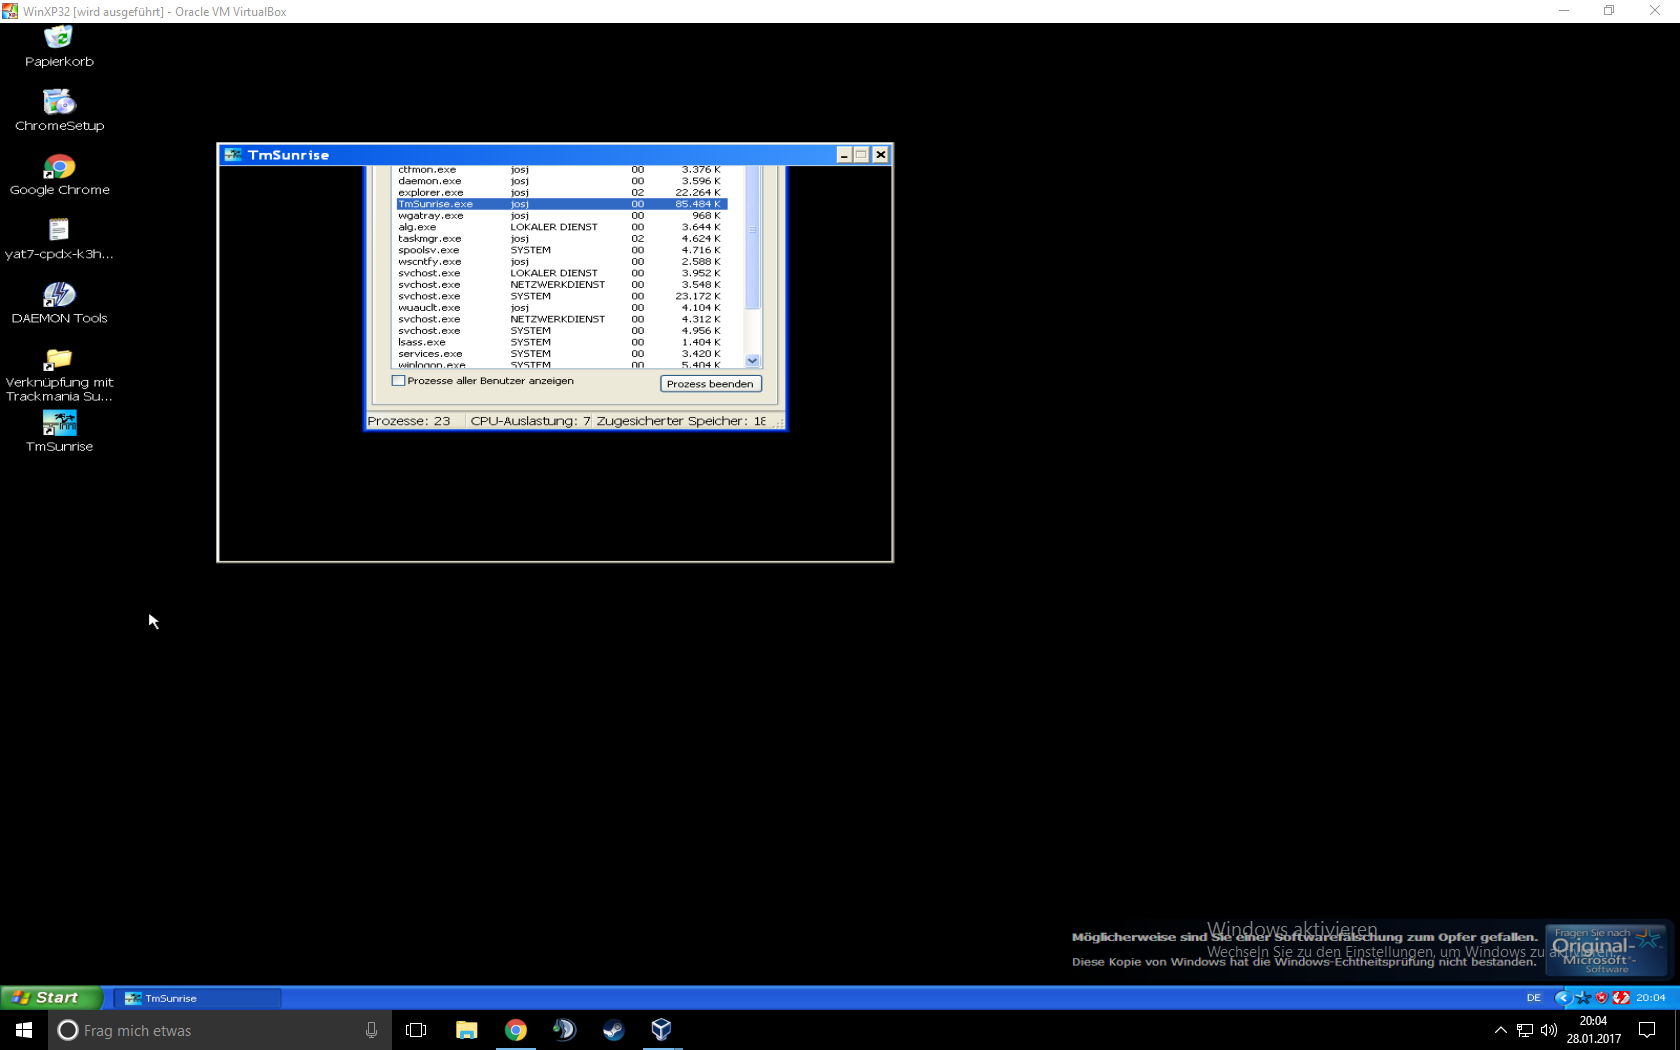Open the red security shield tray icon
1680x1050 pixels.
(1601, 998)
